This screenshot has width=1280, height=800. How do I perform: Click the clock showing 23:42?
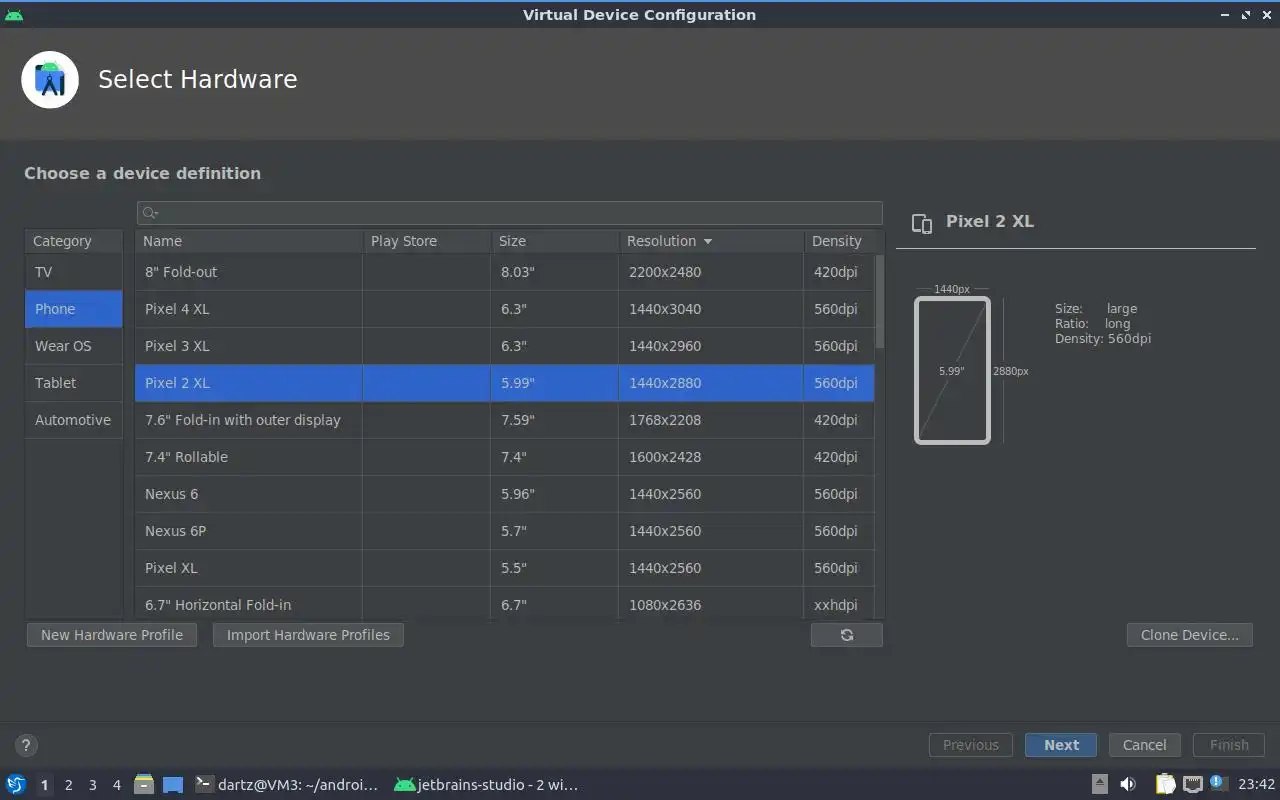(1257, 785)
